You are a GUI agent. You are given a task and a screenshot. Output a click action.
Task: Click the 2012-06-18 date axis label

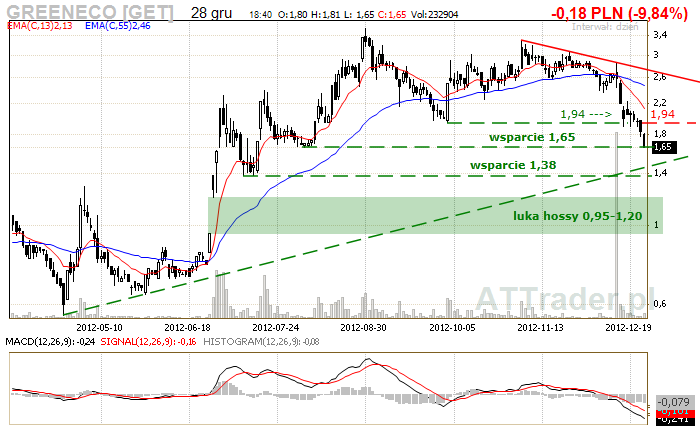(187, 328)
